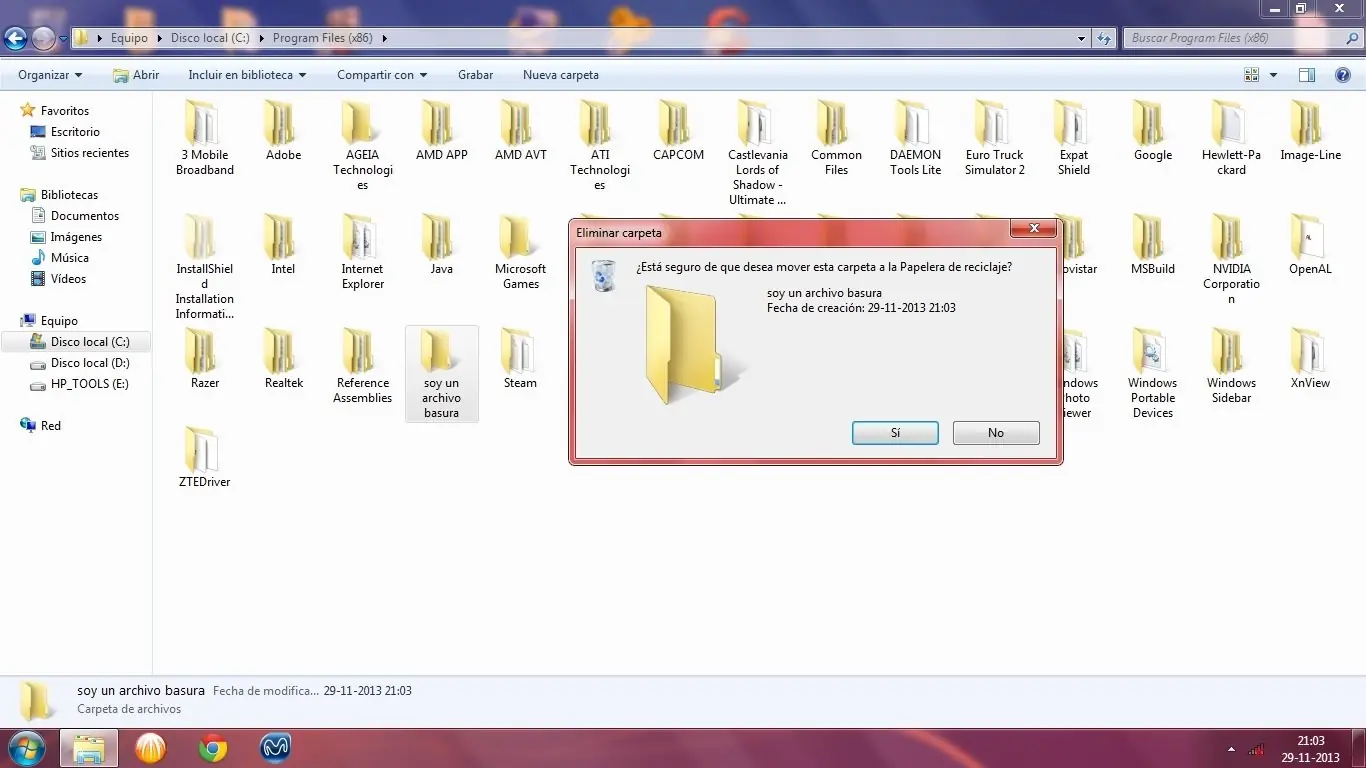Cancel deletion with the No button
This screenshot has width=1366, height=768.
(x=996, y=433)
